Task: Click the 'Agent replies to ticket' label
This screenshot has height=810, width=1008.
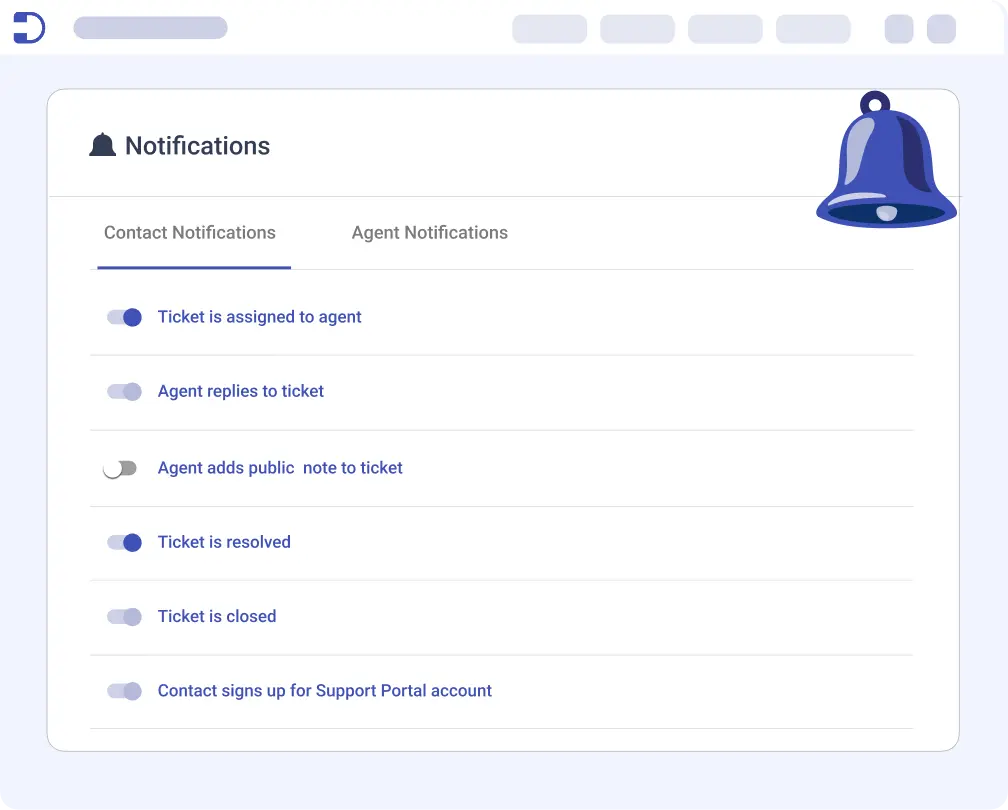Action: point(241,391)
